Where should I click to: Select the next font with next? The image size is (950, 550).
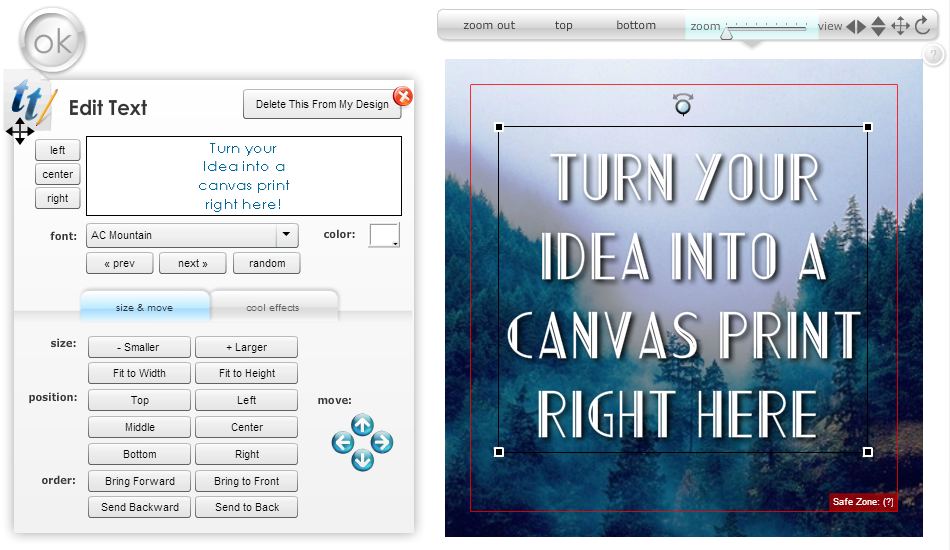click(x=193, y=263)
